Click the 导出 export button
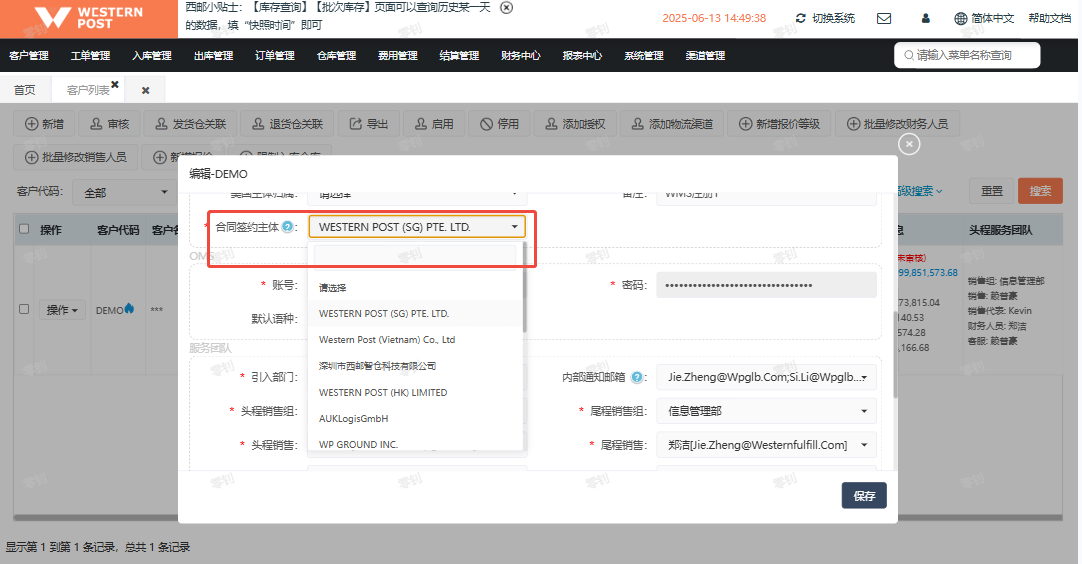 (x=368, y=124)
